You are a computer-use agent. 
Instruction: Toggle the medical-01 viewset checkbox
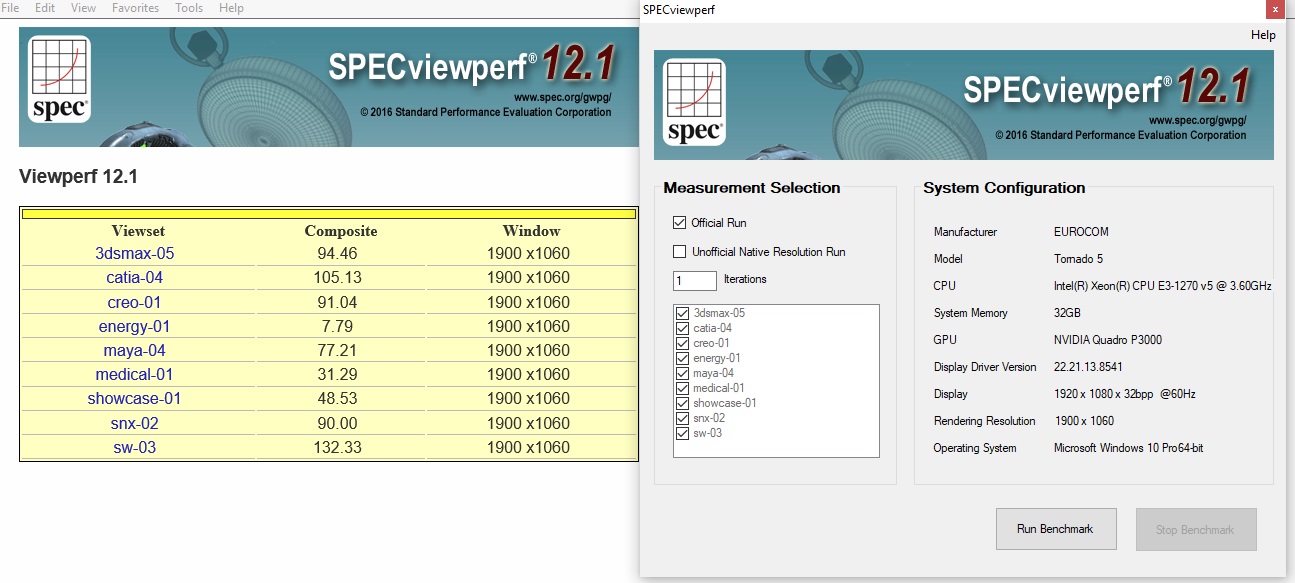[x=683, y=388]
